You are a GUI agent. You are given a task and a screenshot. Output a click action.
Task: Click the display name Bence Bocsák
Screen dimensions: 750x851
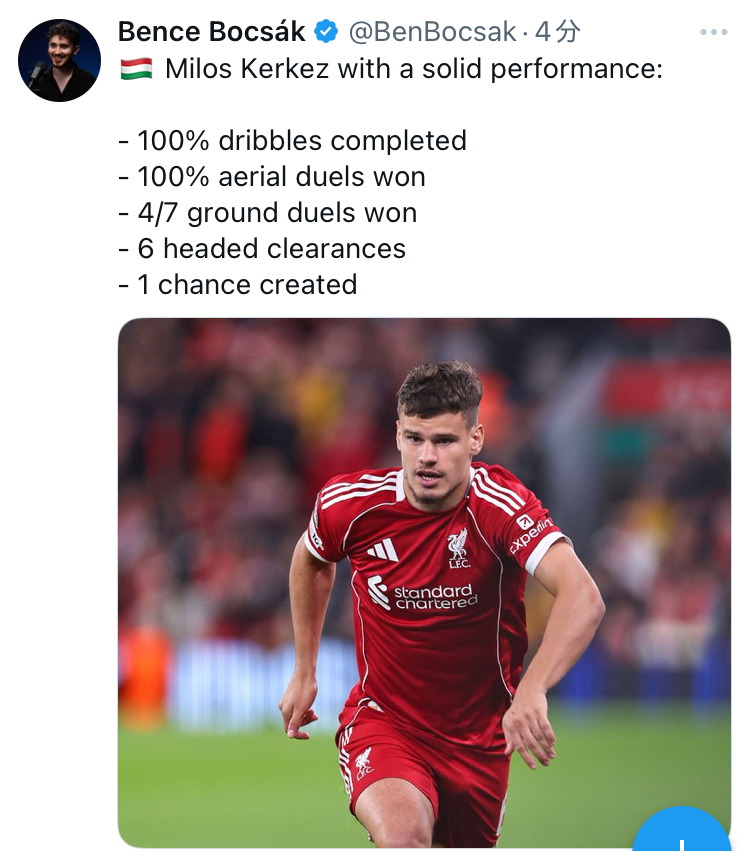[212, 32]
